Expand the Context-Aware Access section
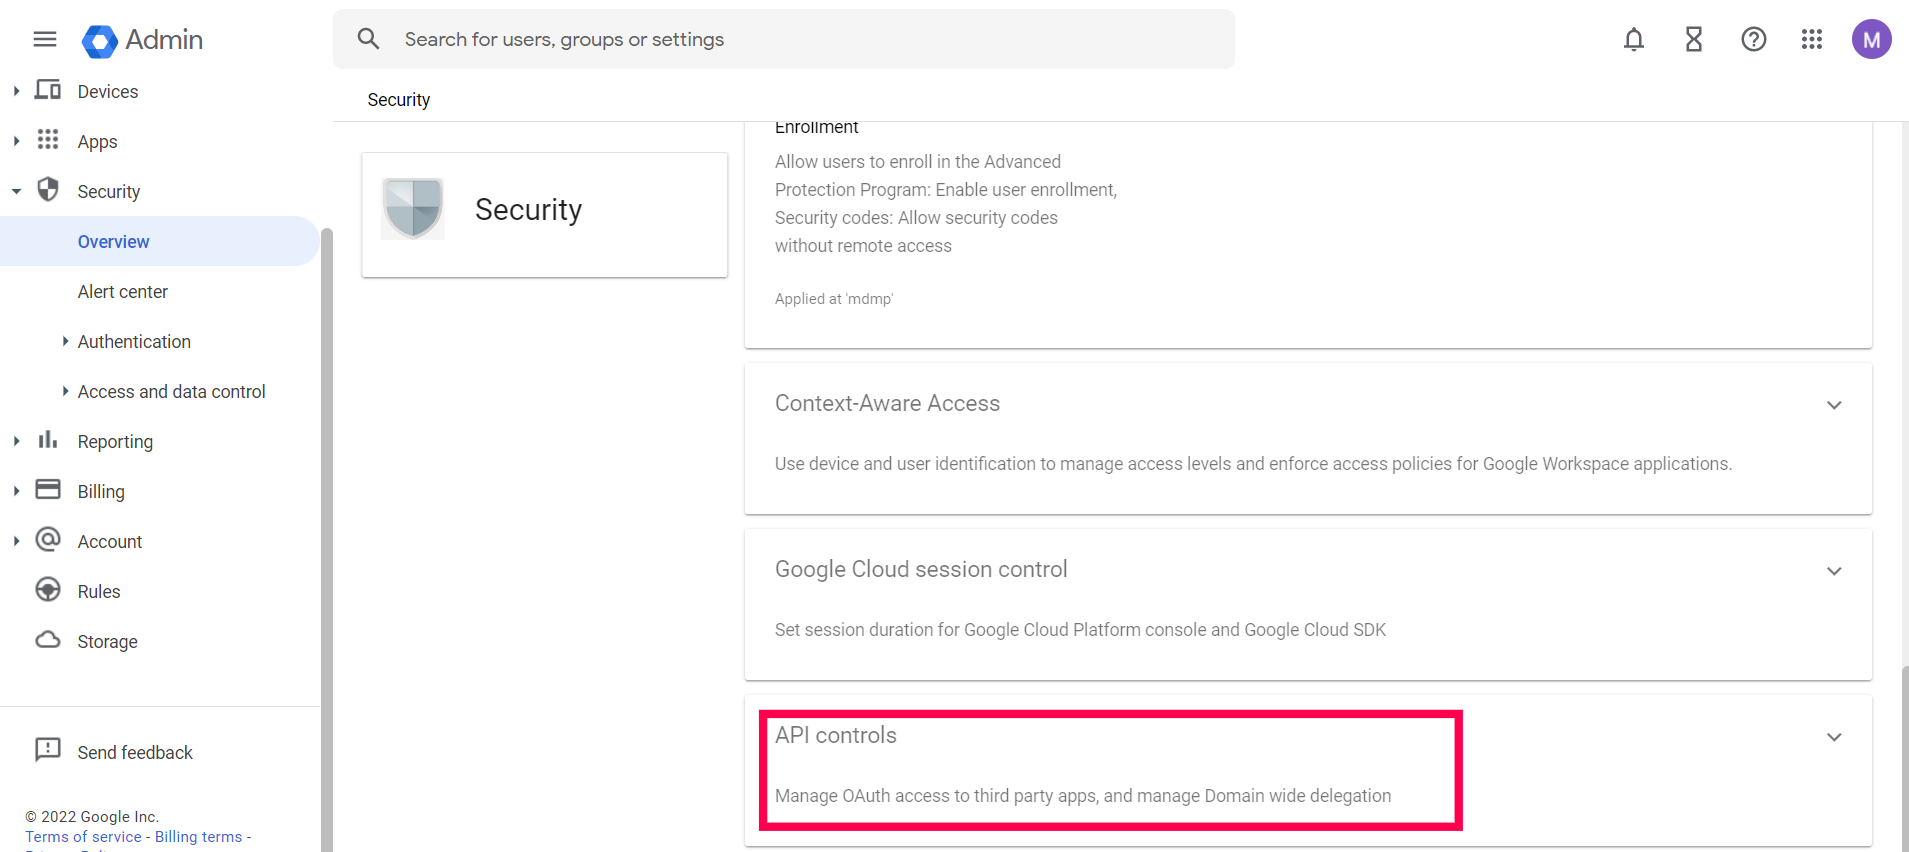This screenshot has height=852, width=1909. 1834,405
